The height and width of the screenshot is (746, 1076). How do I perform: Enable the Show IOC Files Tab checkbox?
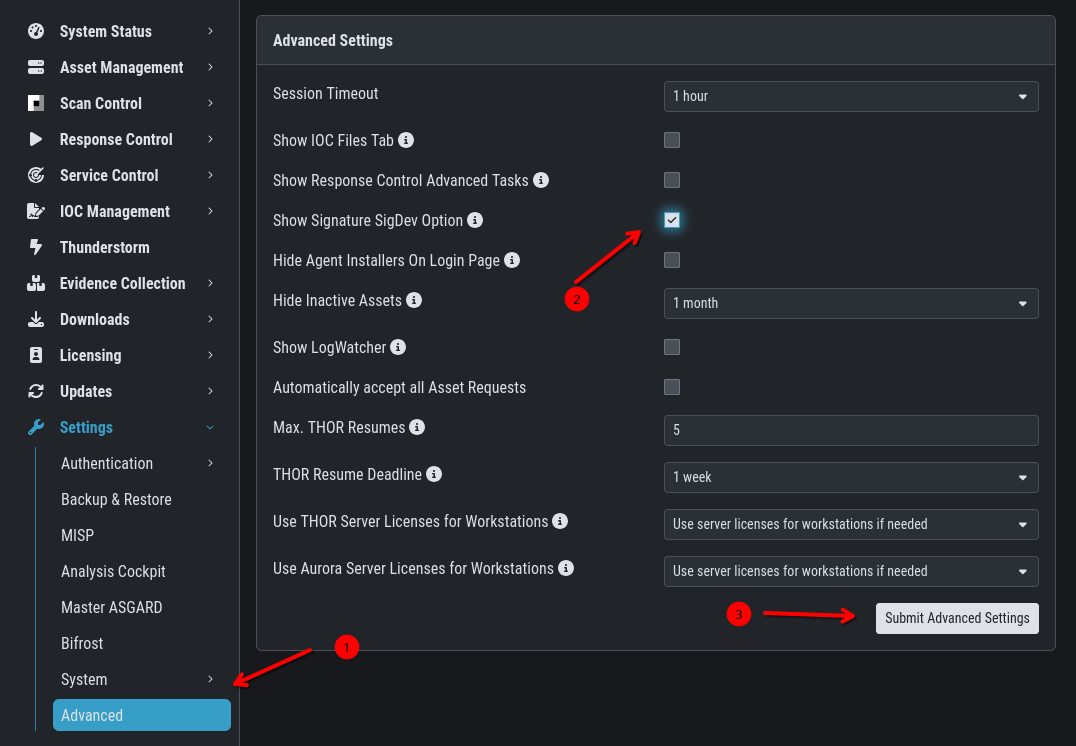[672, 140]
